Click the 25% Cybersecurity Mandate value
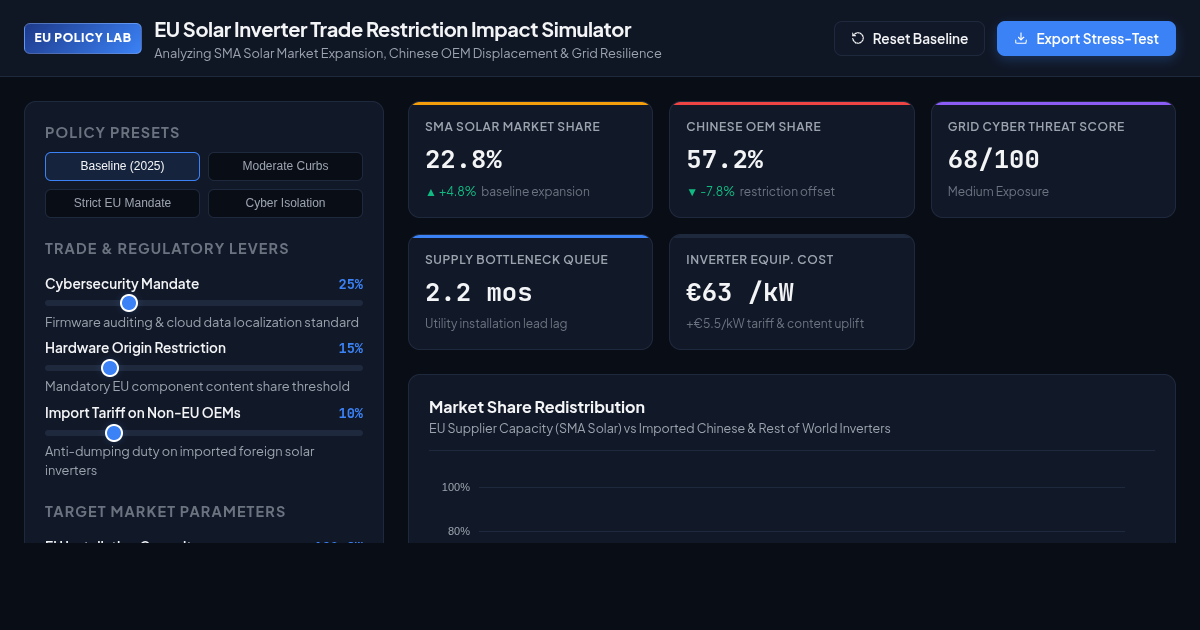Screen dimensions: 1200x630 pos(350,284)
